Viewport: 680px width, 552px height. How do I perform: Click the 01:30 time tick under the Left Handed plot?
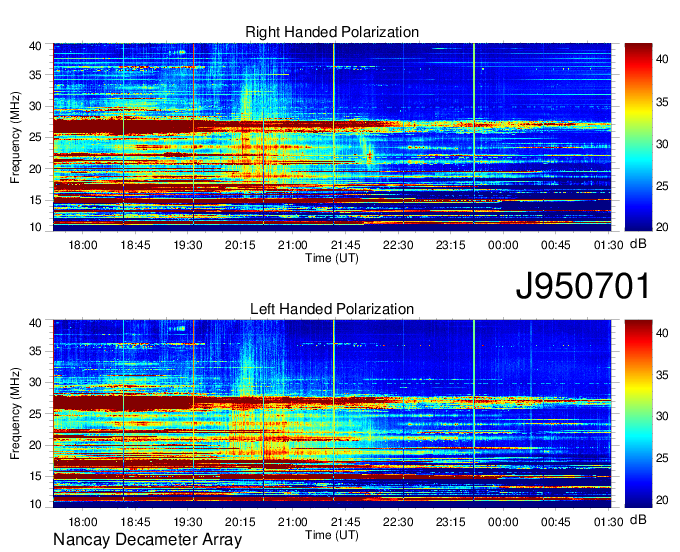608,522
